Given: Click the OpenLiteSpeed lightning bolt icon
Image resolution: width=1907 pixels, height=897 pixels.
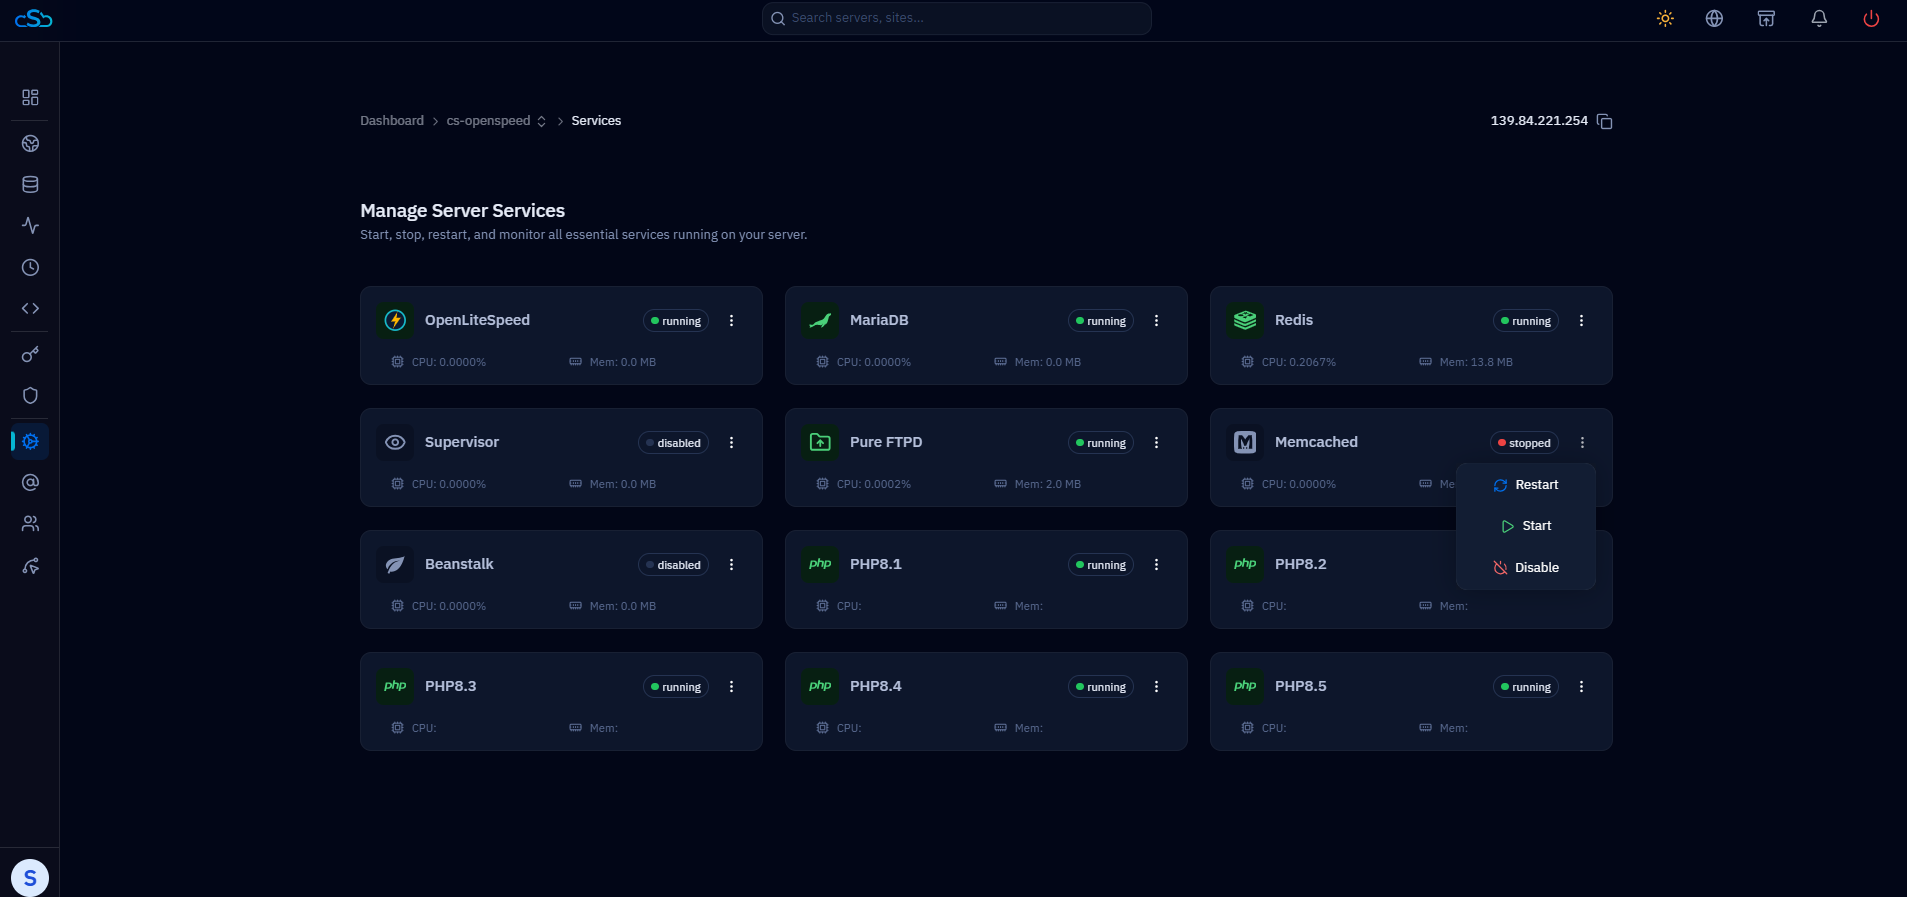Looking at the screenshot, I should coord(395,320).
